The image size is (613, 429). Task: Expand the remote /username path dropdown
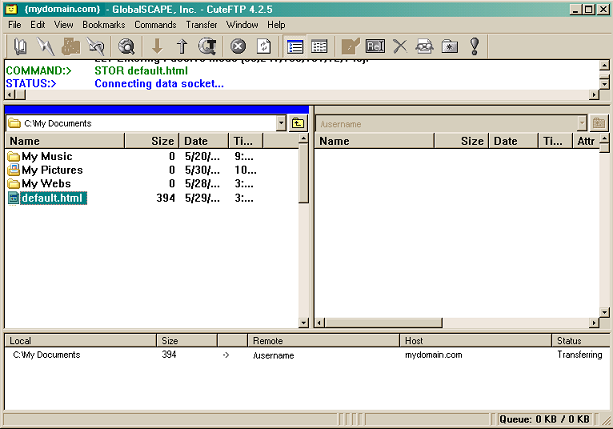(x=581, y=123)
